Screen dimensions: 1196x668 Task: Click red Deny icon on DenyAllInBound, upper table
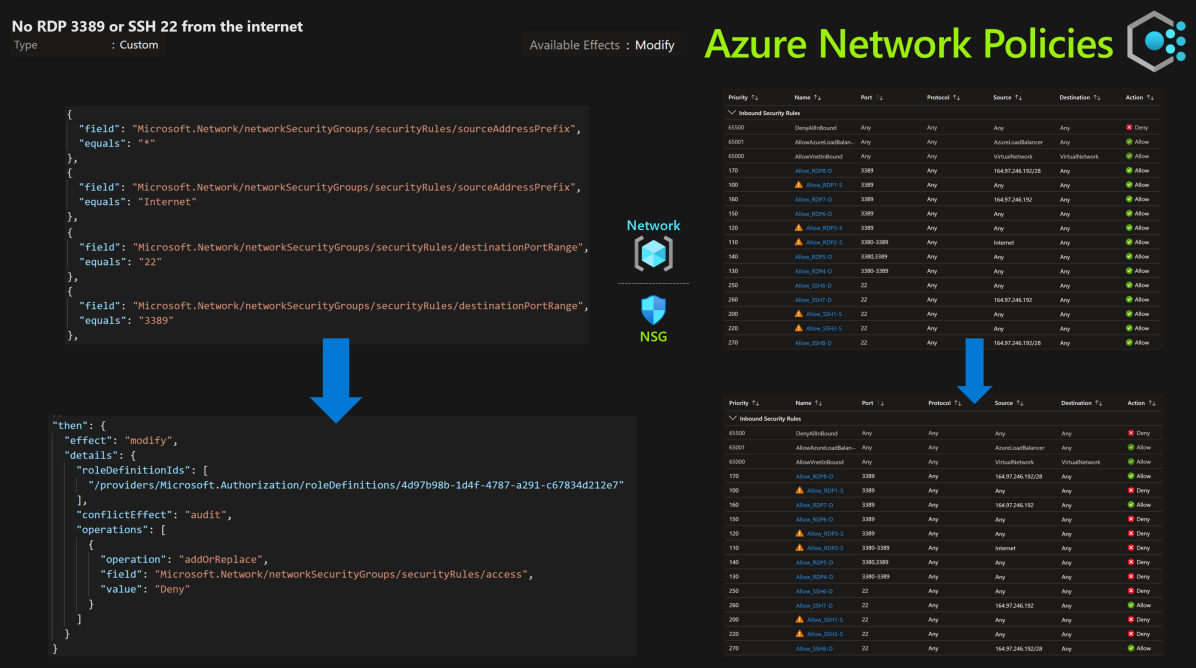click(1129, 127)
